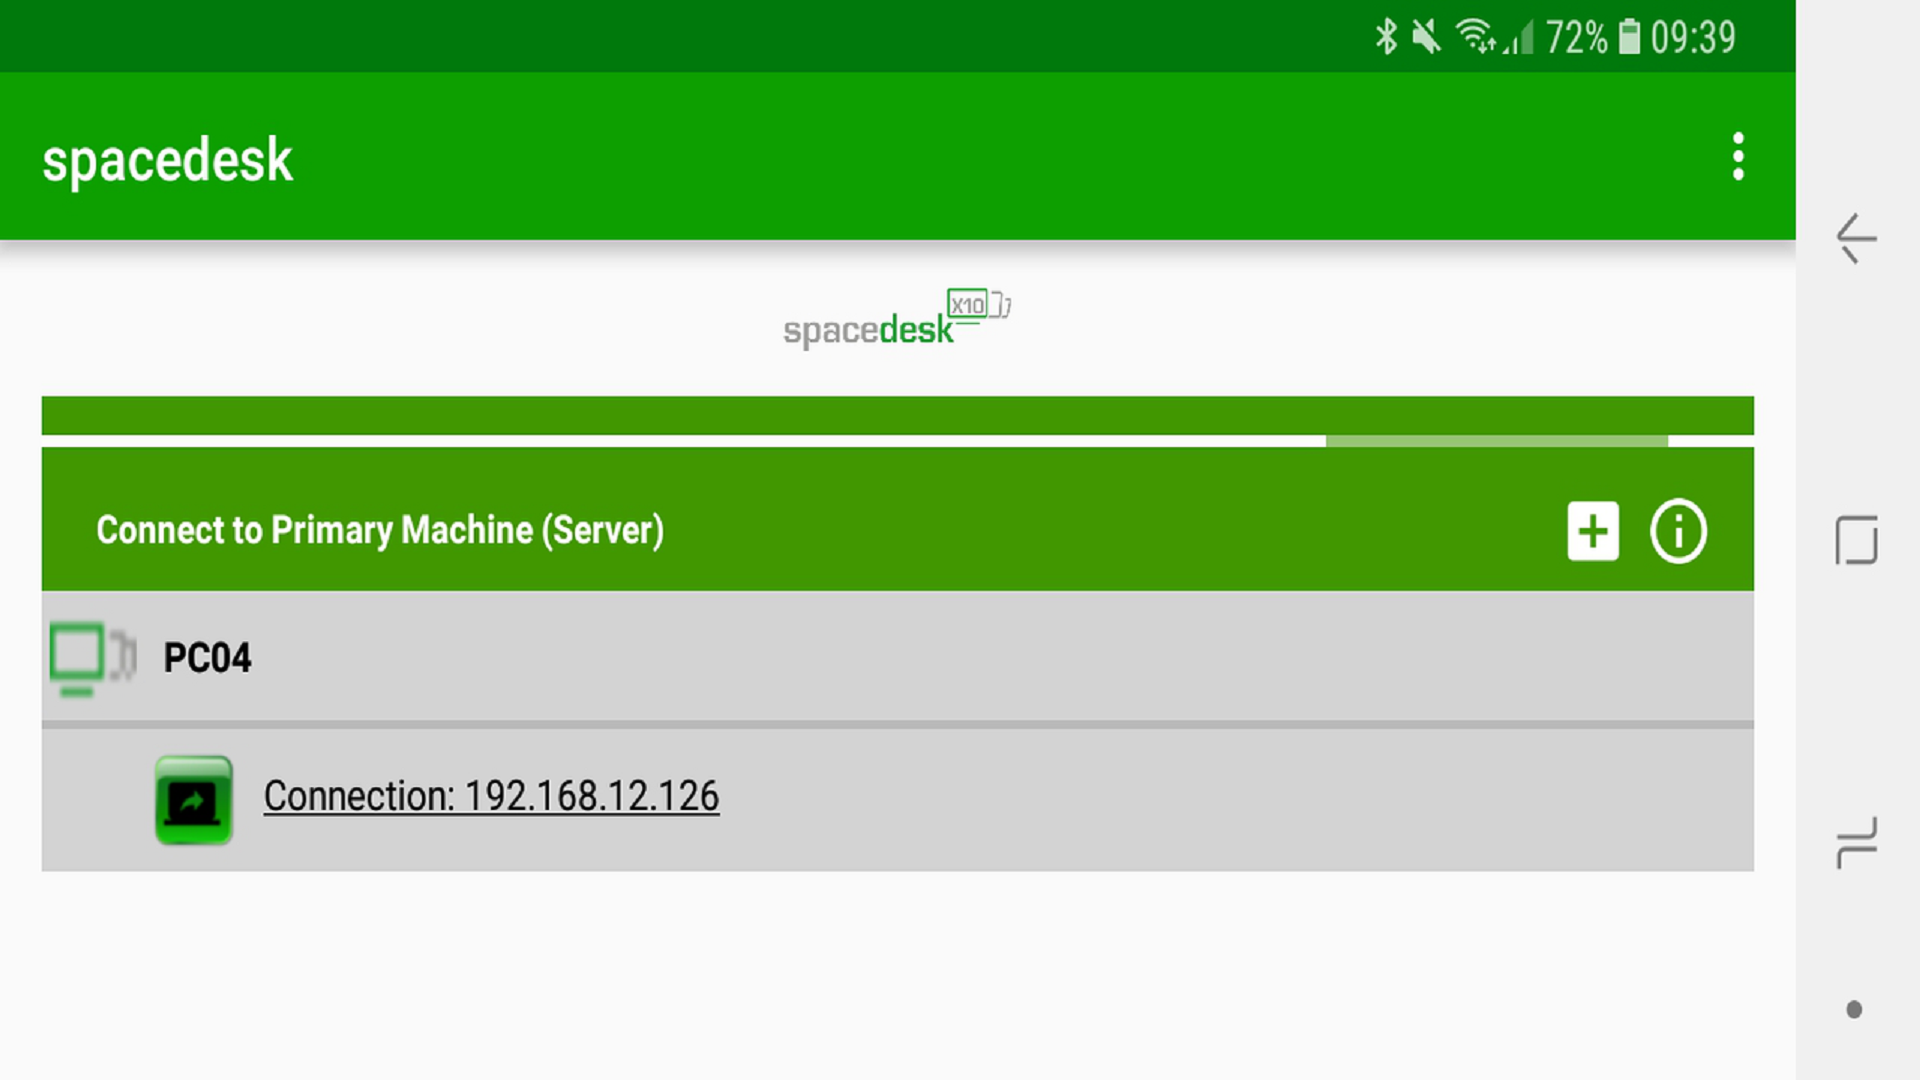
Task: Tap the spacedesk title in app bar
Action: (167, 160)
